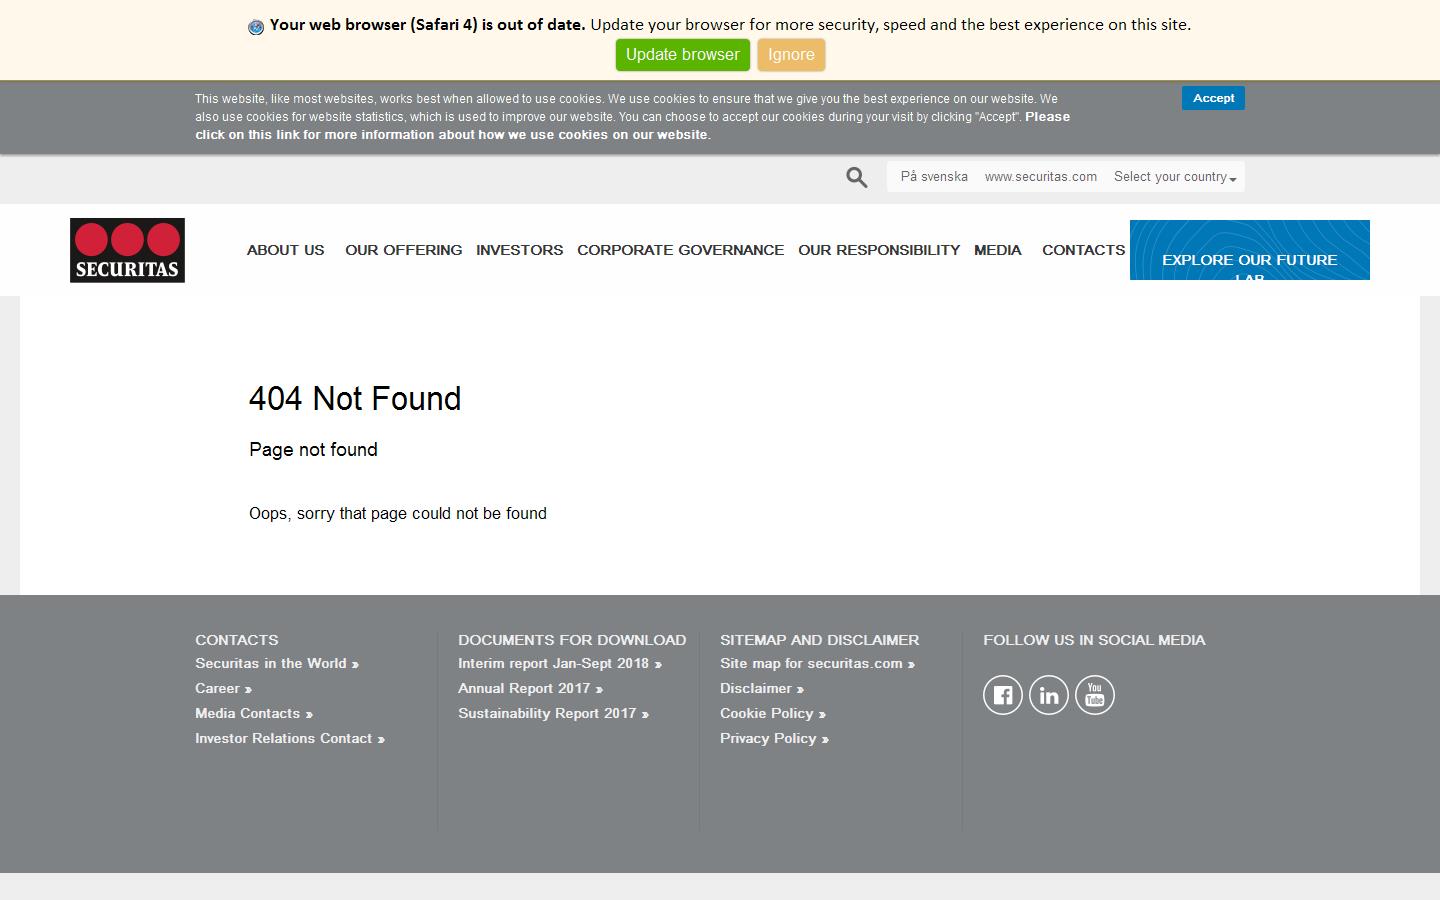Open the LinkedIn profile icon

(1049, 694)
